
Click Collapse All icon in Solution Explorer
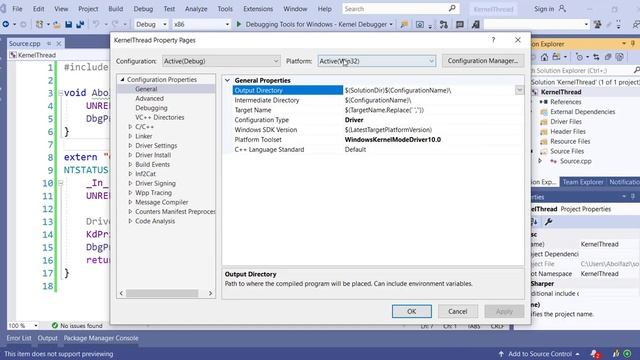(608, 57)
